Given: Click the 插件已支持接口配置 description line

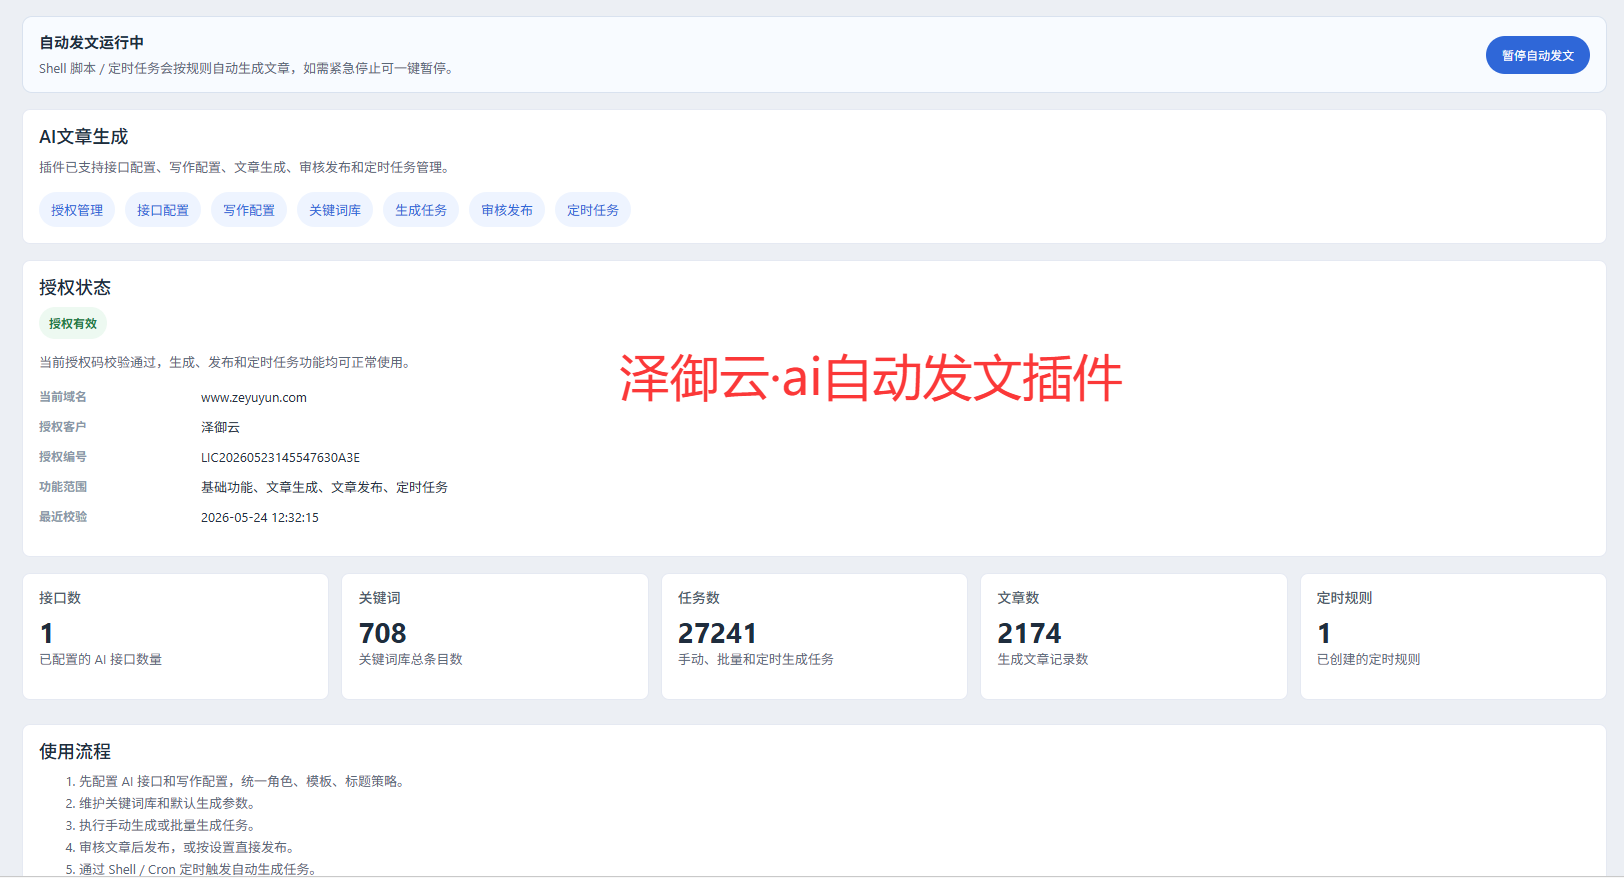Looking at the screenshot, I should [246, 168].
